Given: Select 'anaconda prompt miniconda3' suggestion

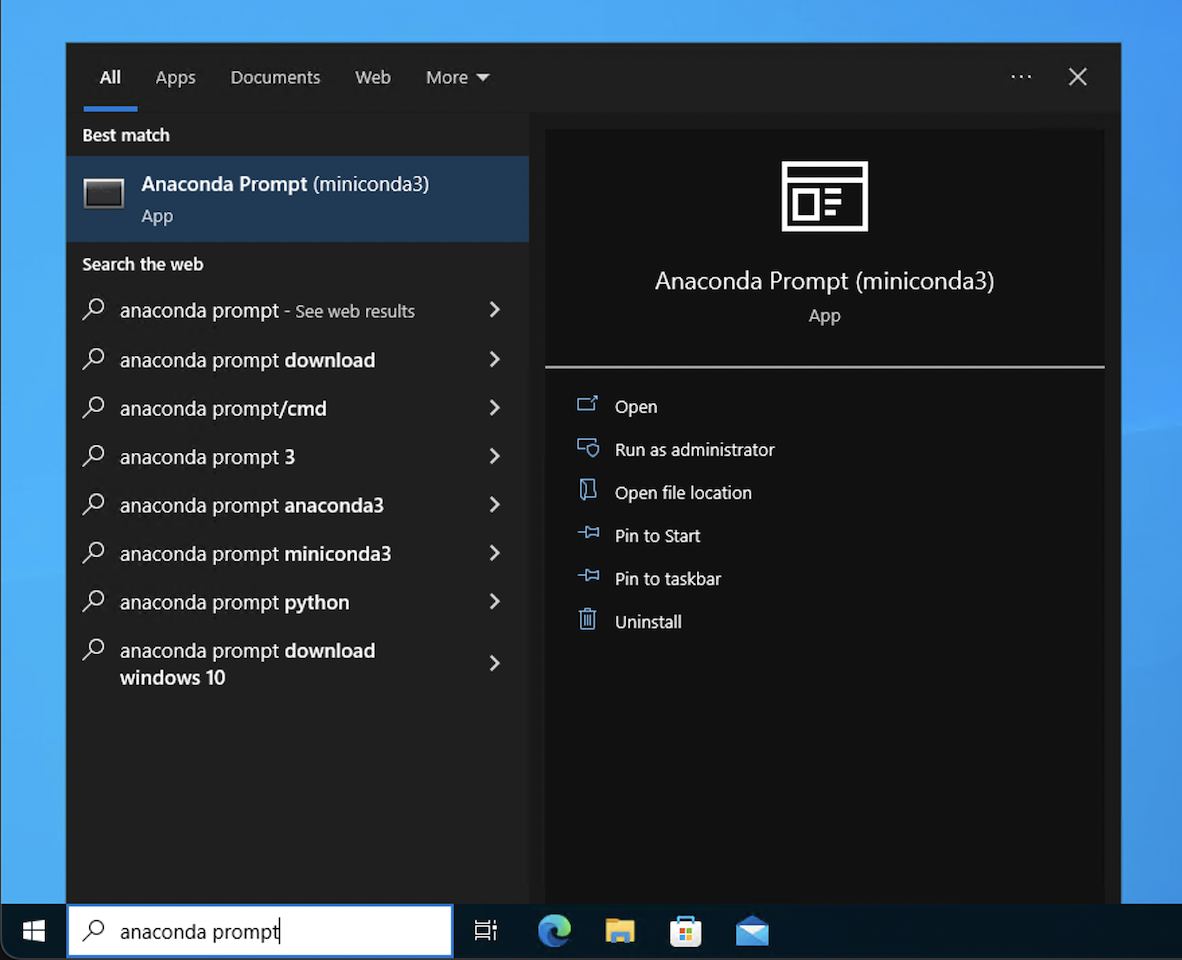Looking at the screenshot, I should tap(256, 554).
